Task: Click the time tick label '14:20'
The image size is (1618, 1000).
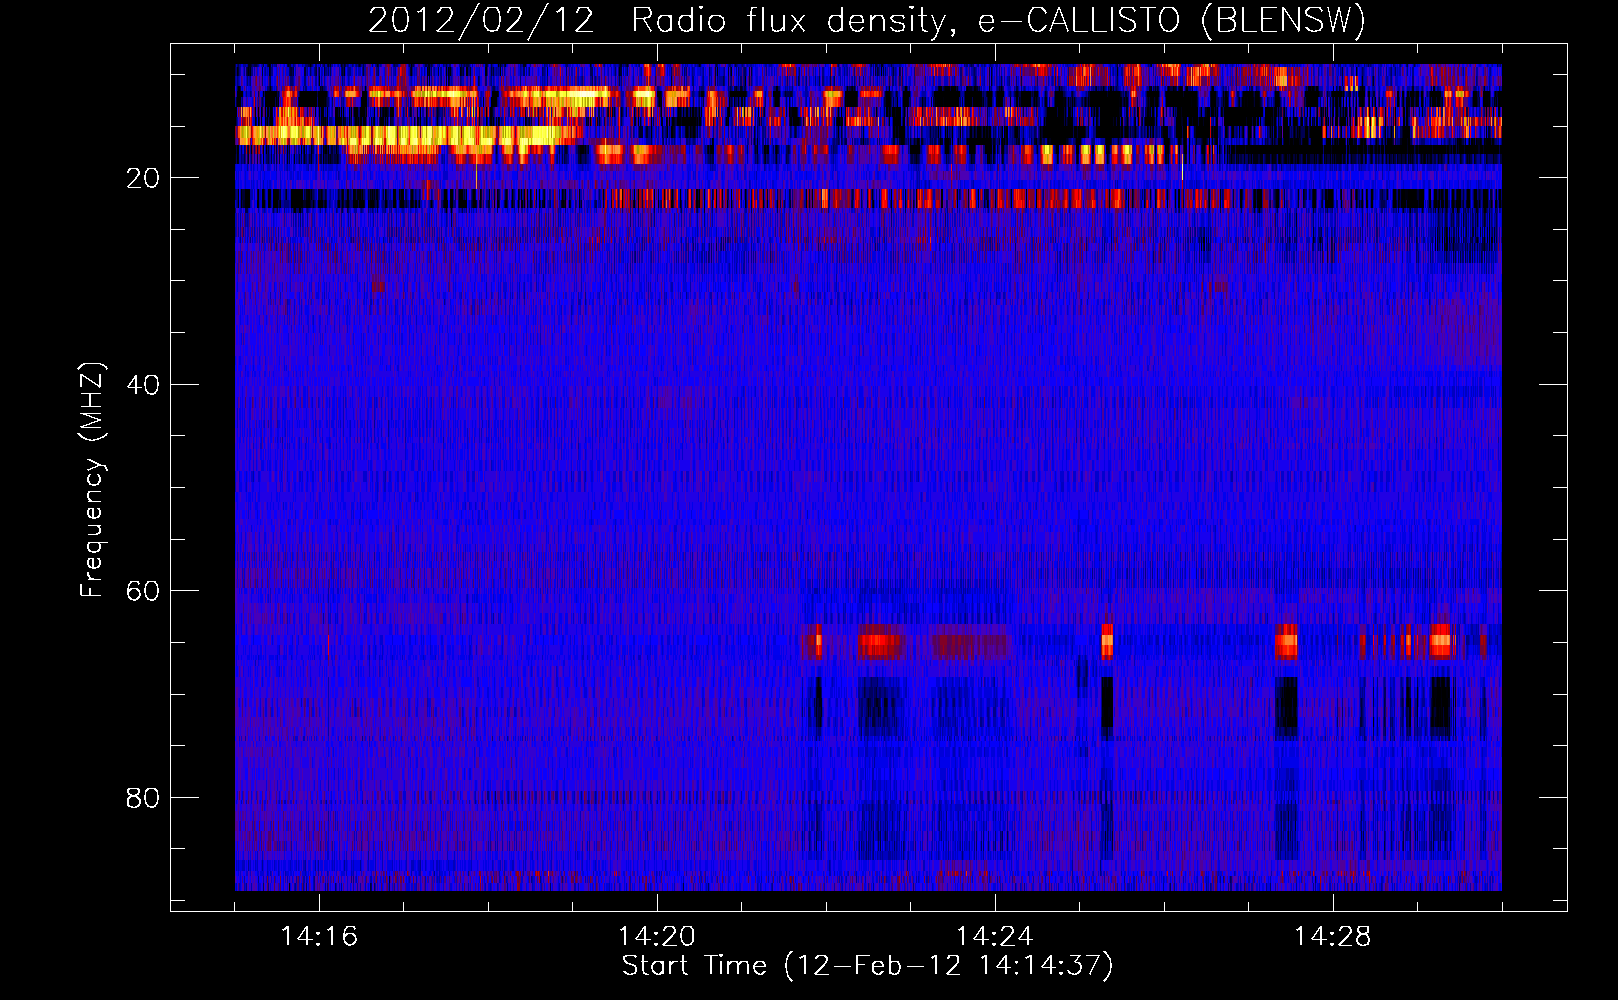Action: coord(657,937)
